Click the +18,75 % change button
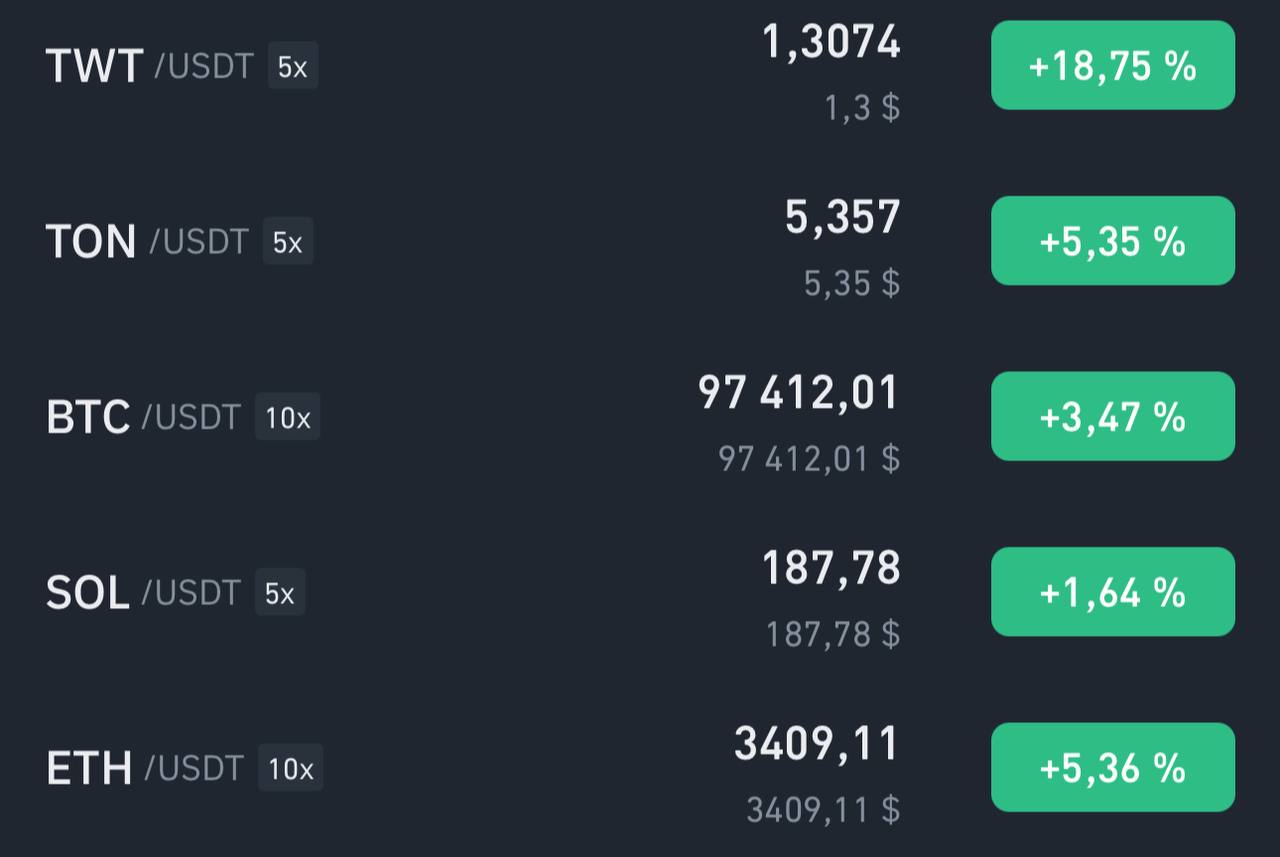1280x857 pixels. coord(1113,65)
